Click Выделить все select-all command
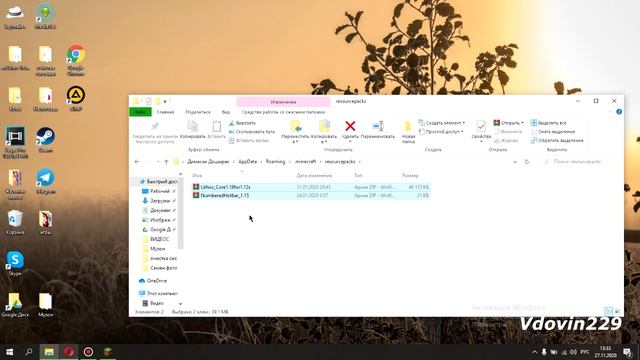This screenshot has width=640, height=360. click(x=548, y=123)
